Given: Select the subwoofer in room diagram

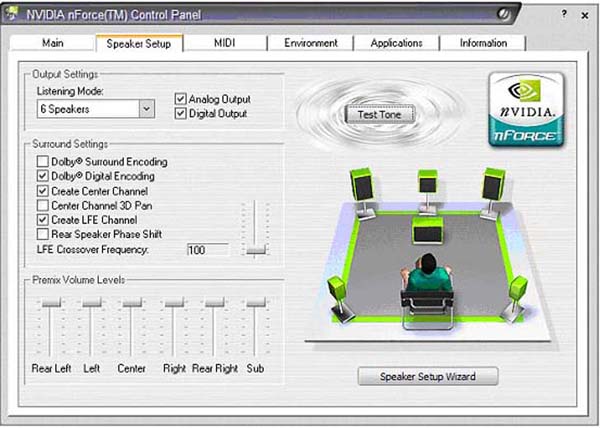Looking at the screenshot, I should click(x=428, y=231).
